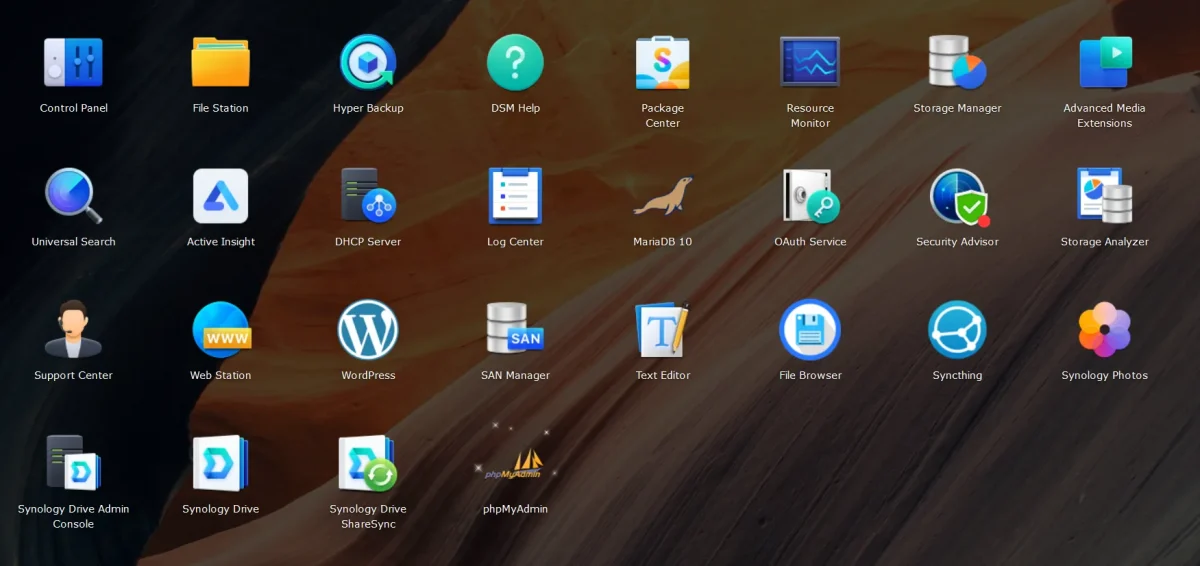Open Universal Search
Image resolution: width=1200 pixels, height=566 pixels.
tap(73, 196)
